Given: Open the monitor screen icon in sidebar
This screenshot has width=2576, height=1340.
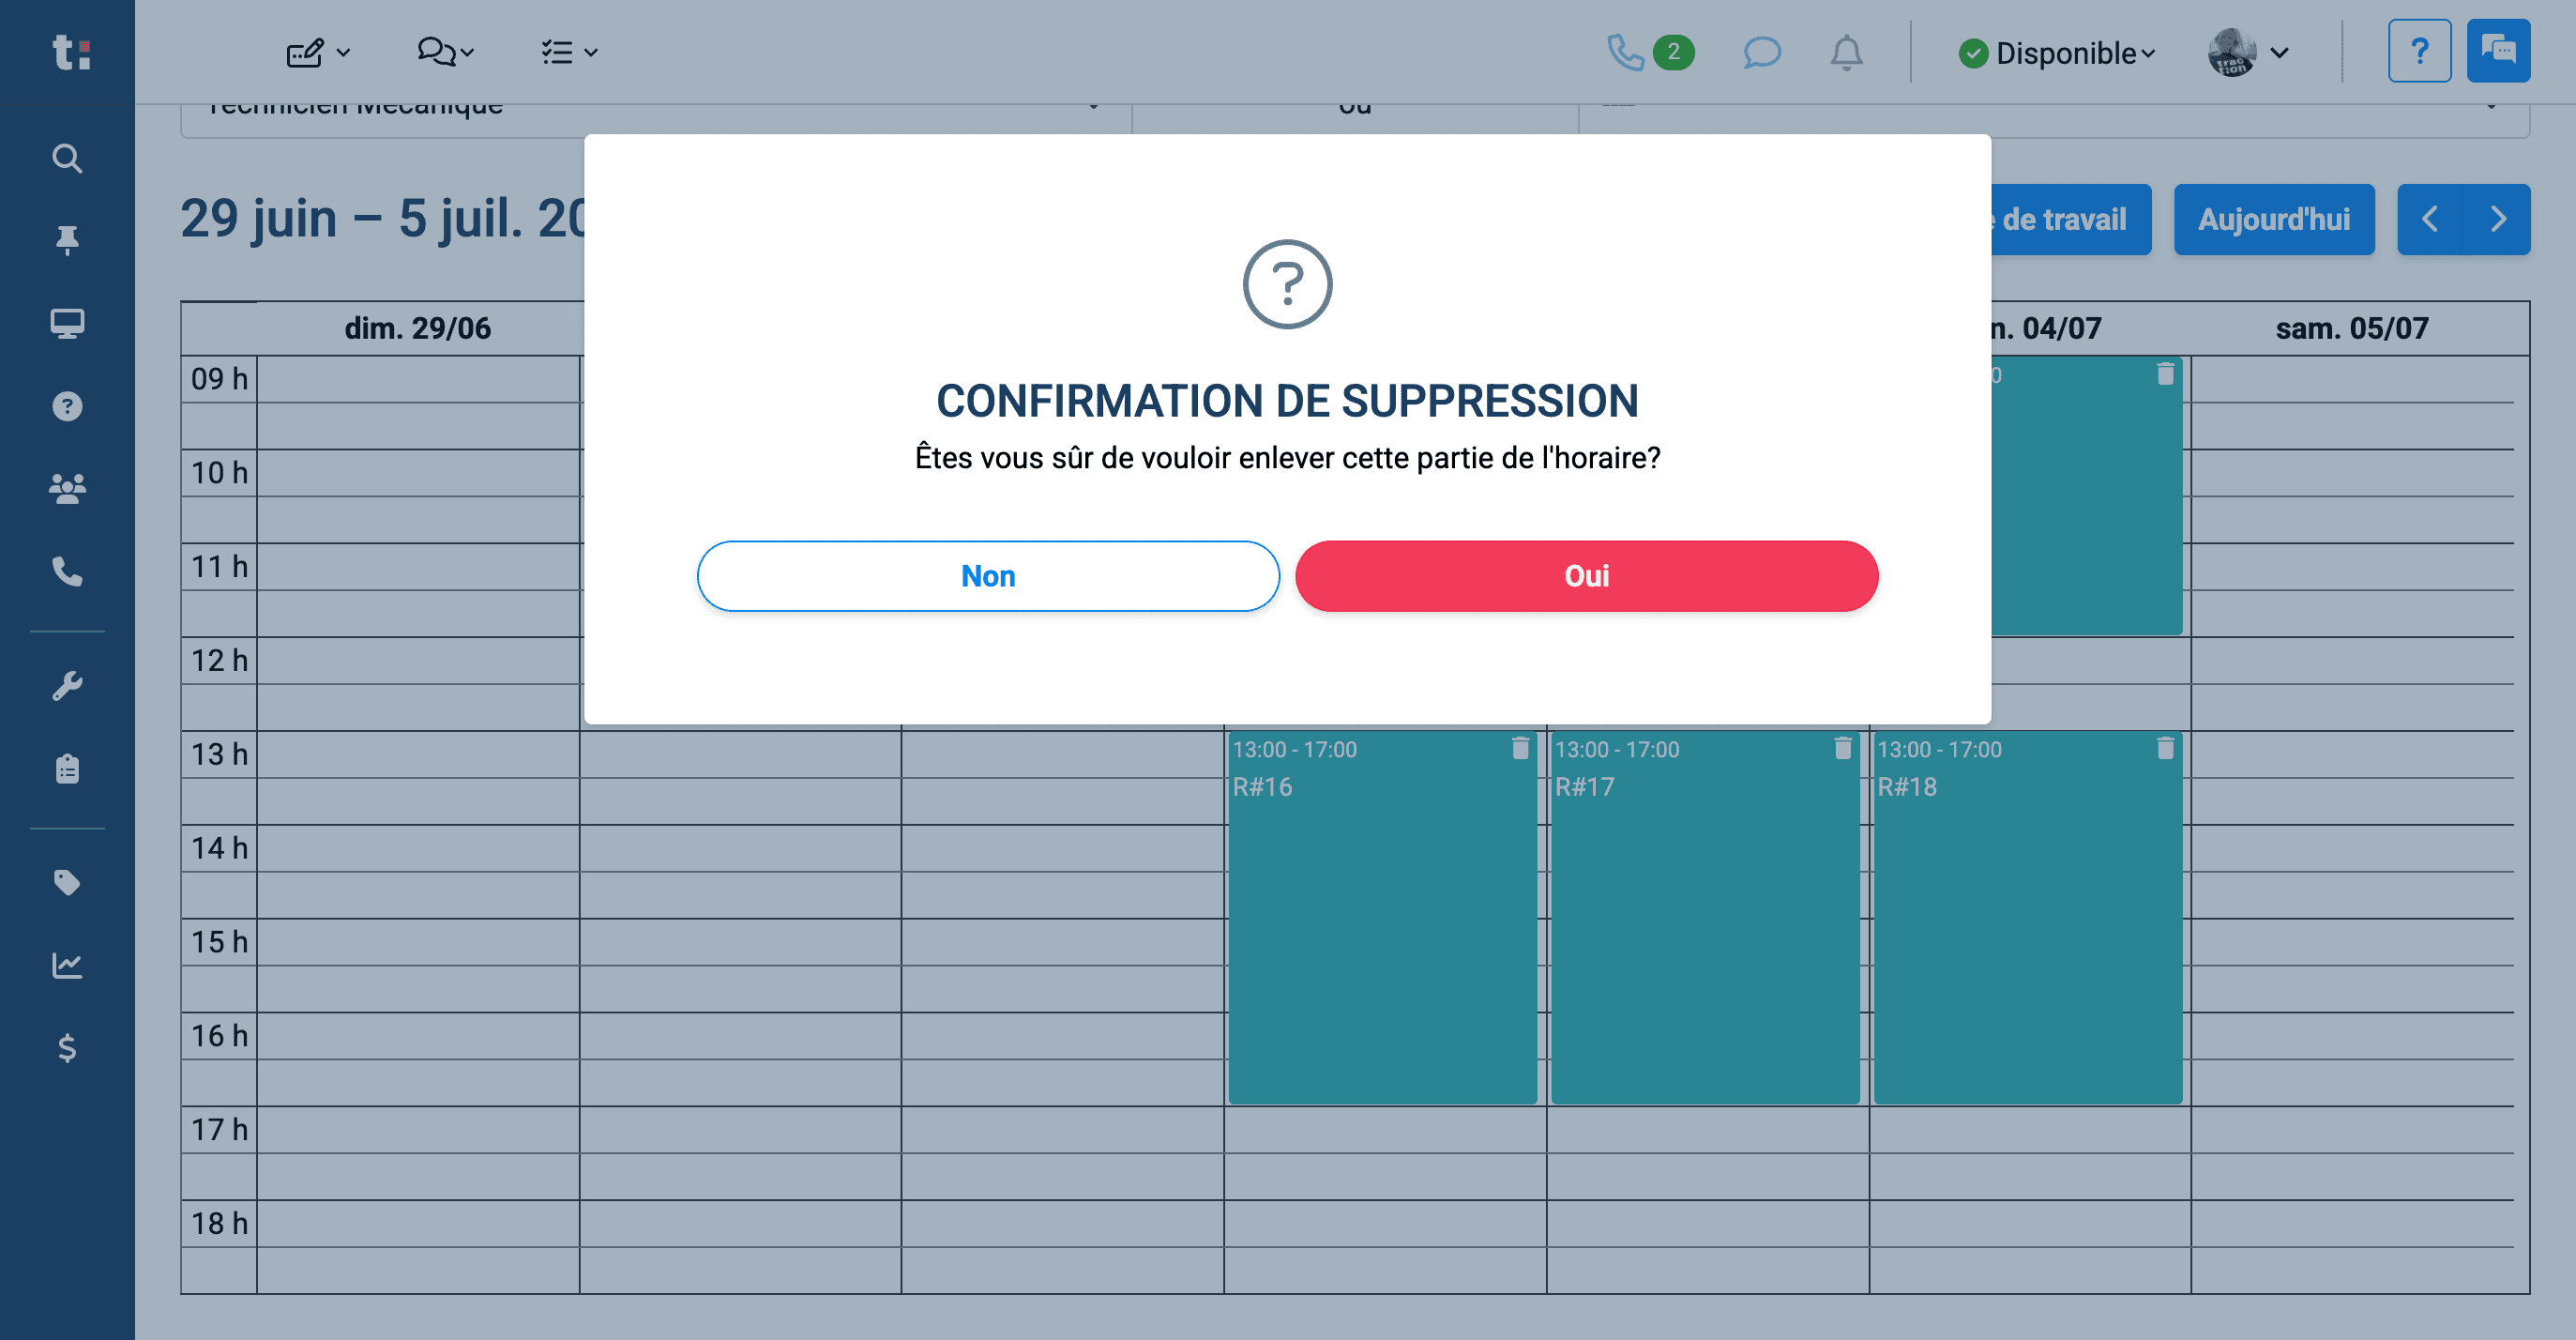Looking at the screenshot, I should click(67, 323).
